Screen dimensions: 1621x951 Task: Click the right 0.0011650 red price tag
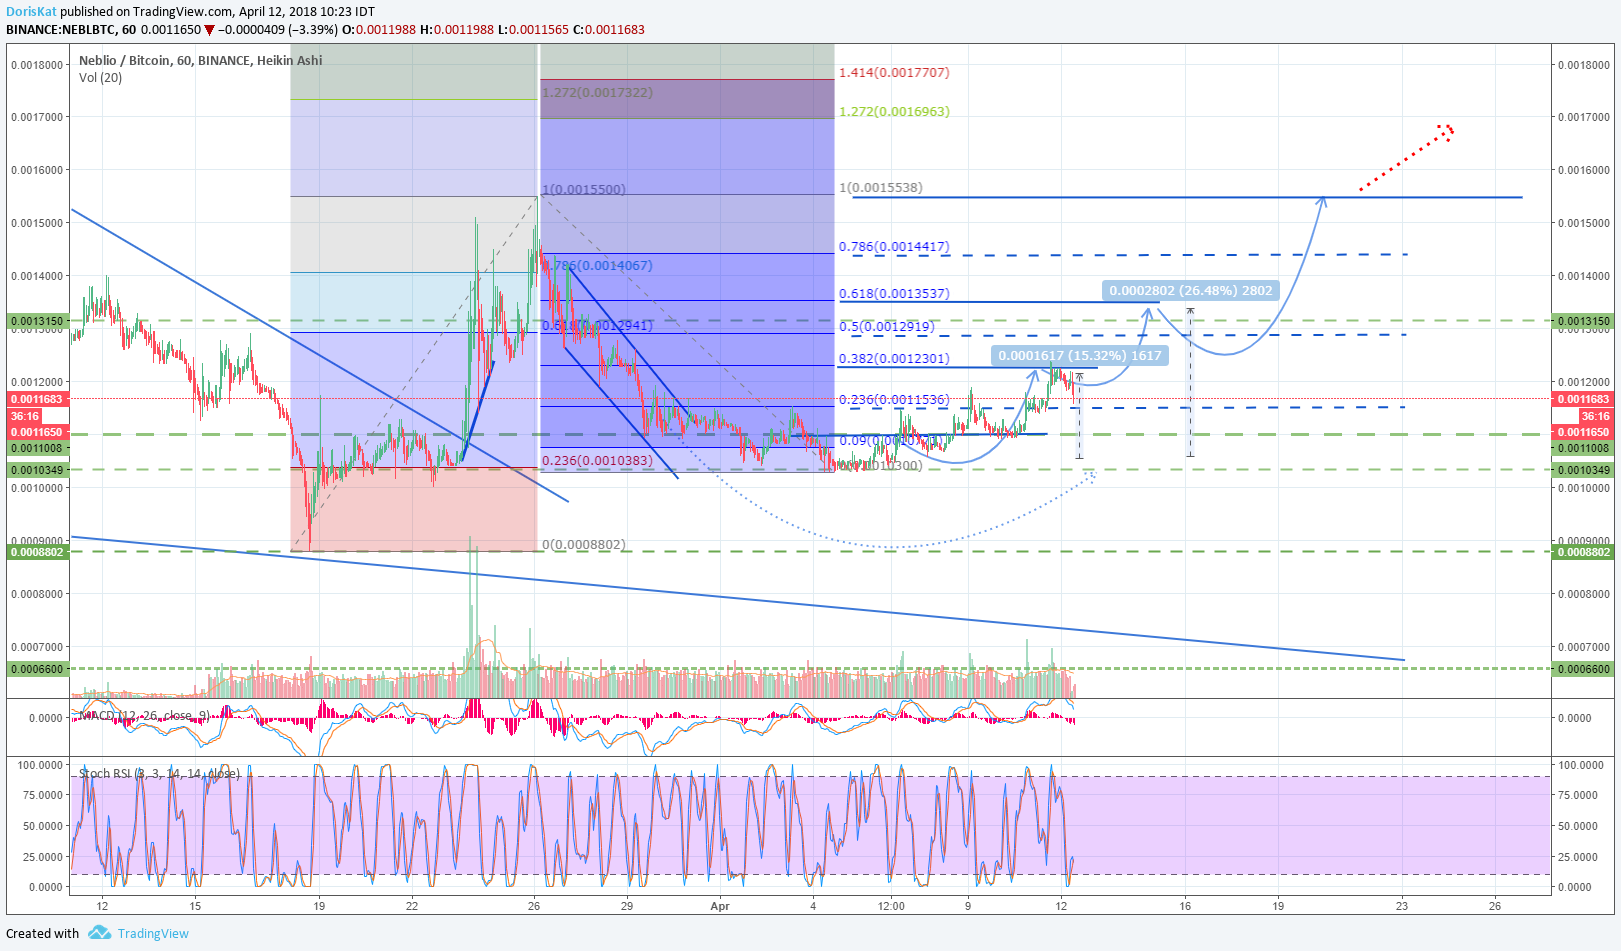[x=1583, y=432]
